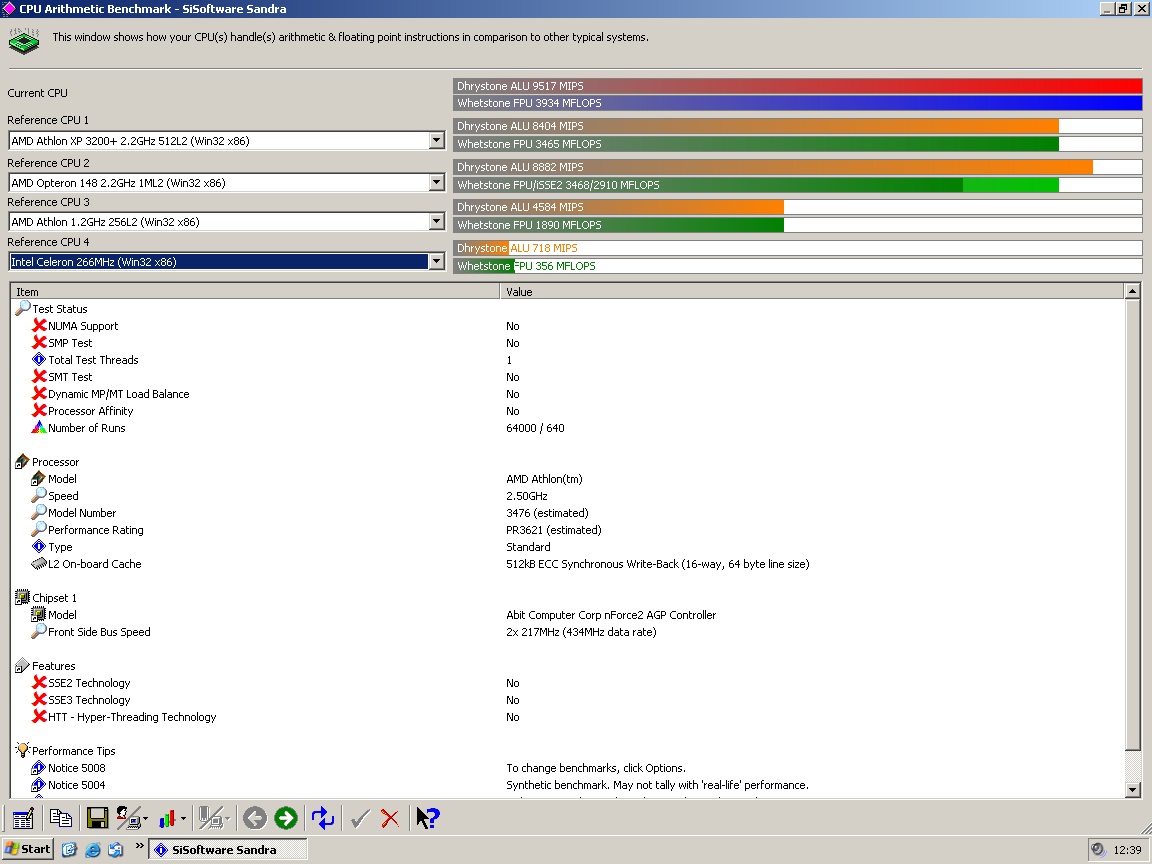Click the context Help cursor icon
Image resolution: width=1152 pixels, height=864 pixels.
click(x=428, y=818)
